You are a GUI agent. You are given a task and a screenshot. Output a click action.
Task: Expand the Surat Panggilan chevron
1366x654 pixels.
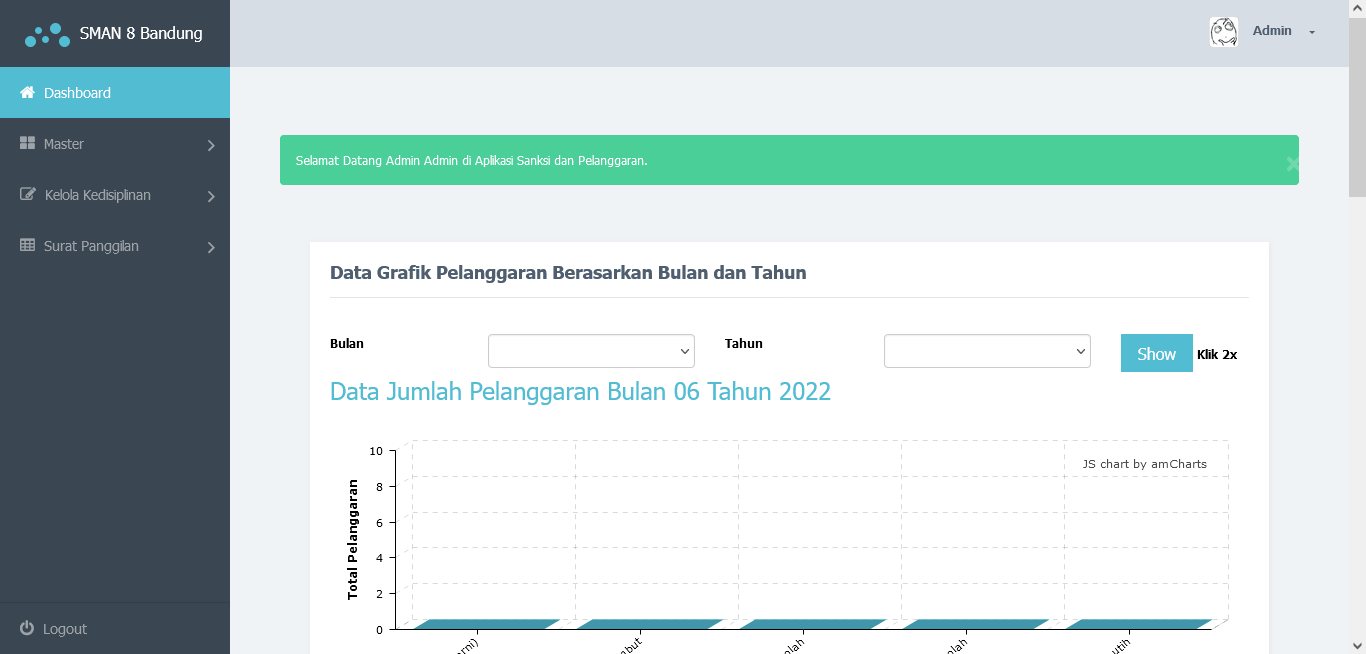(x=211, y=248)
